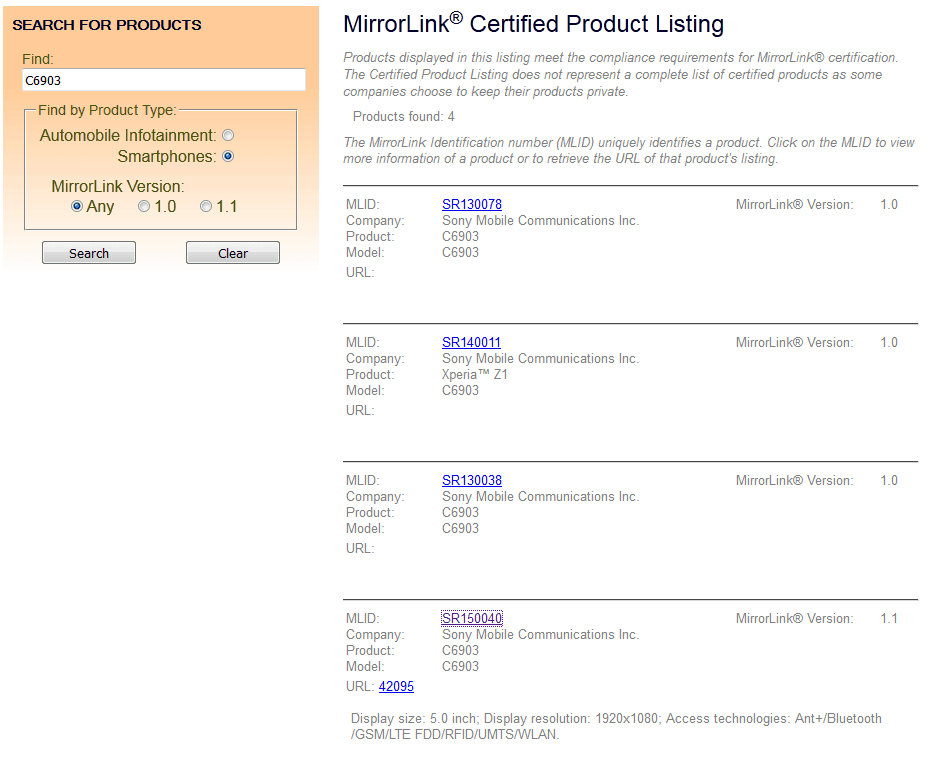Click the 'MirrorLink Version:' label in search panel
Viewport: 952px width, 763px height.
click(118, 186)
